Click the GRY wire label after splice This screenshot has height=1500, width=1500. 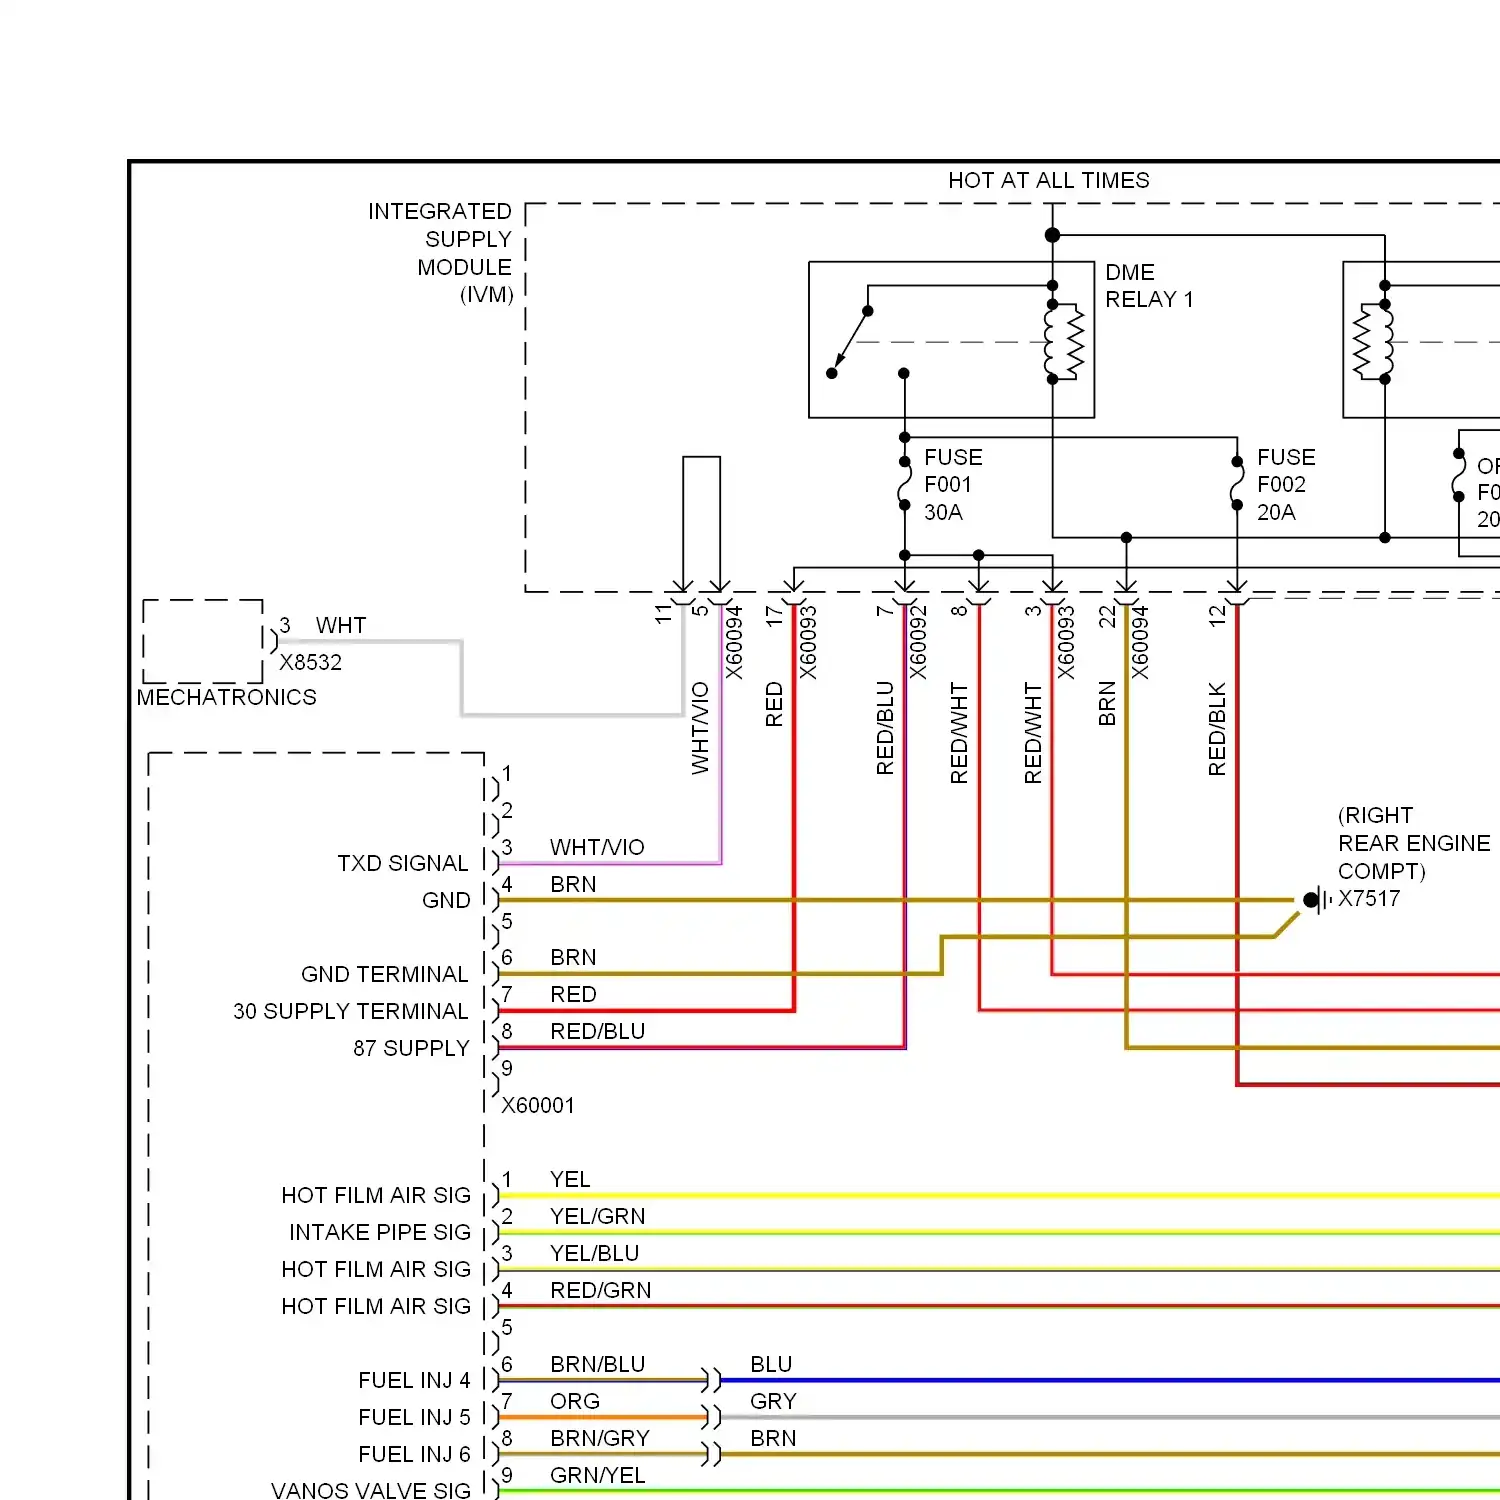(x=773, y=1401)
